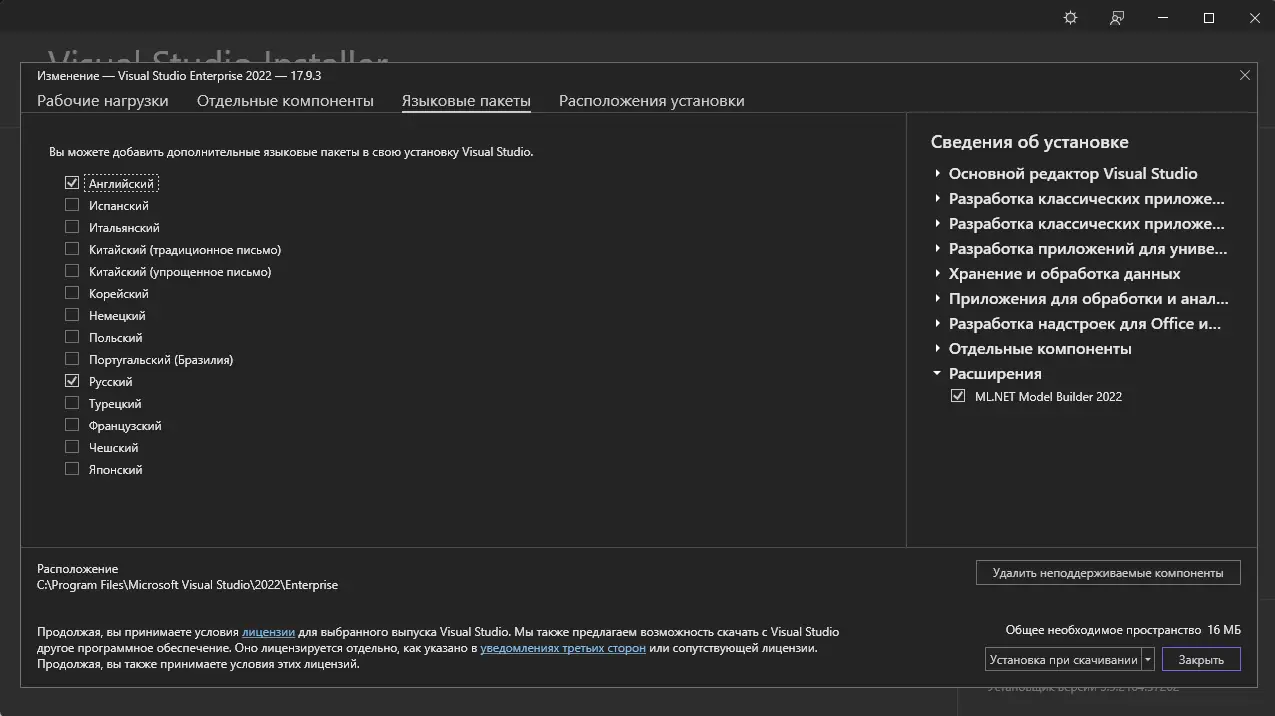Check the Японский language checkbox
This screenshot has width=1275, height=716.
[x=72, y=469]
